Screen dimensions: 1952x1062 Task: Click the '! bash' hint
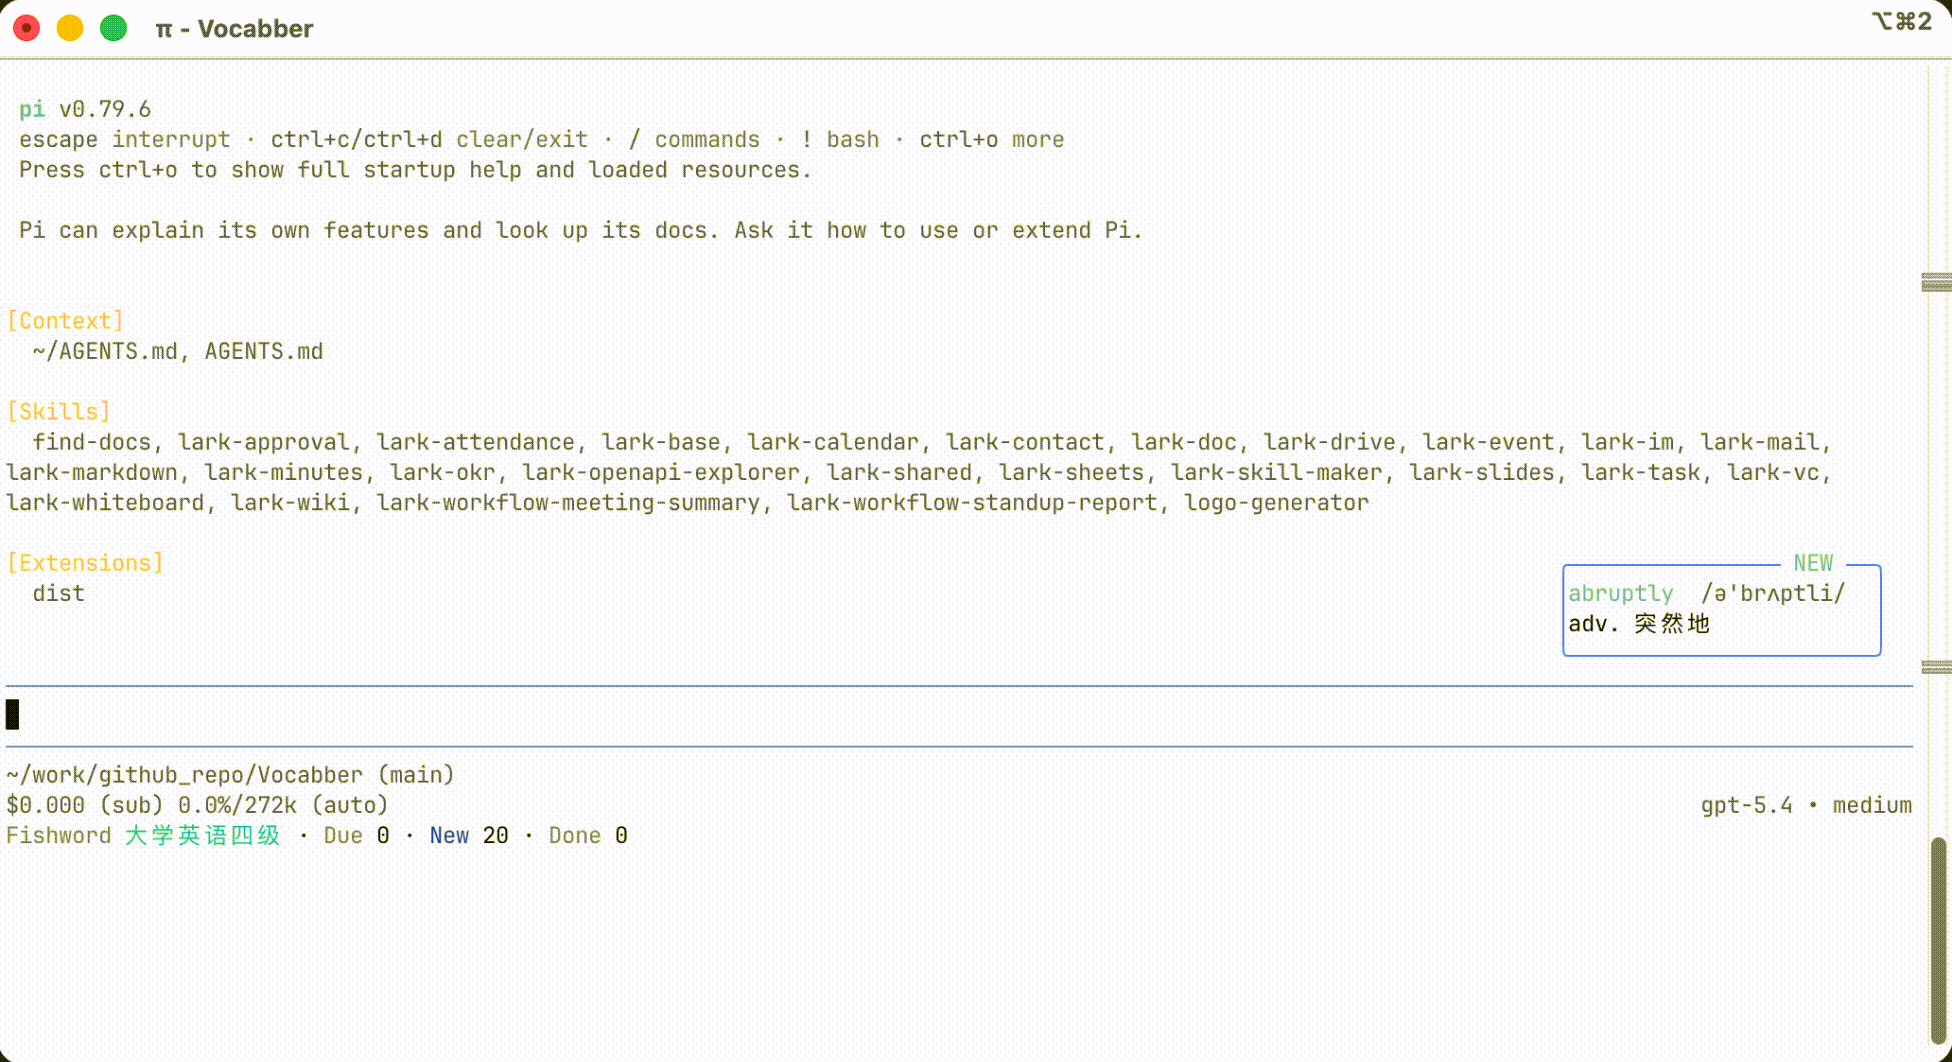click(840, 140)
